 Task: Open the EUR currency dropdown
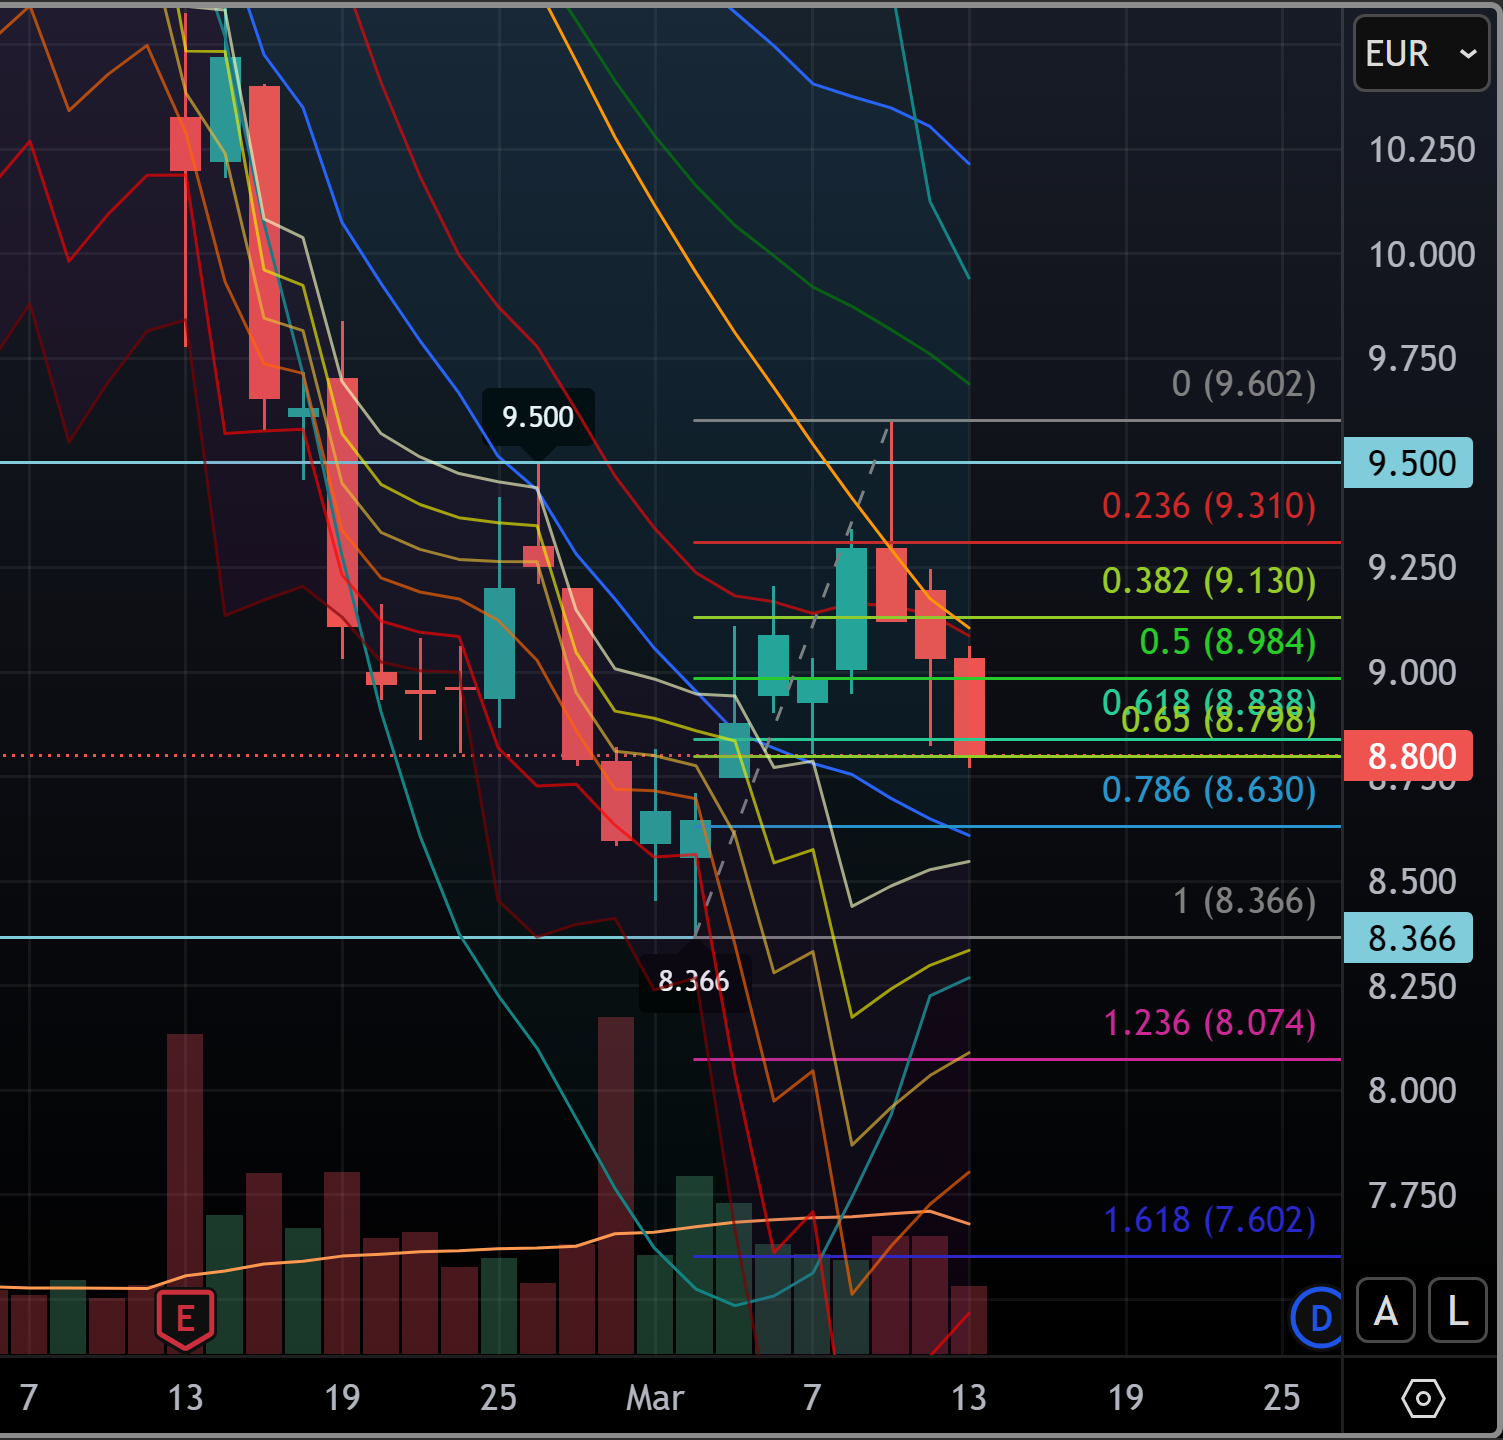click(1420, 54)
